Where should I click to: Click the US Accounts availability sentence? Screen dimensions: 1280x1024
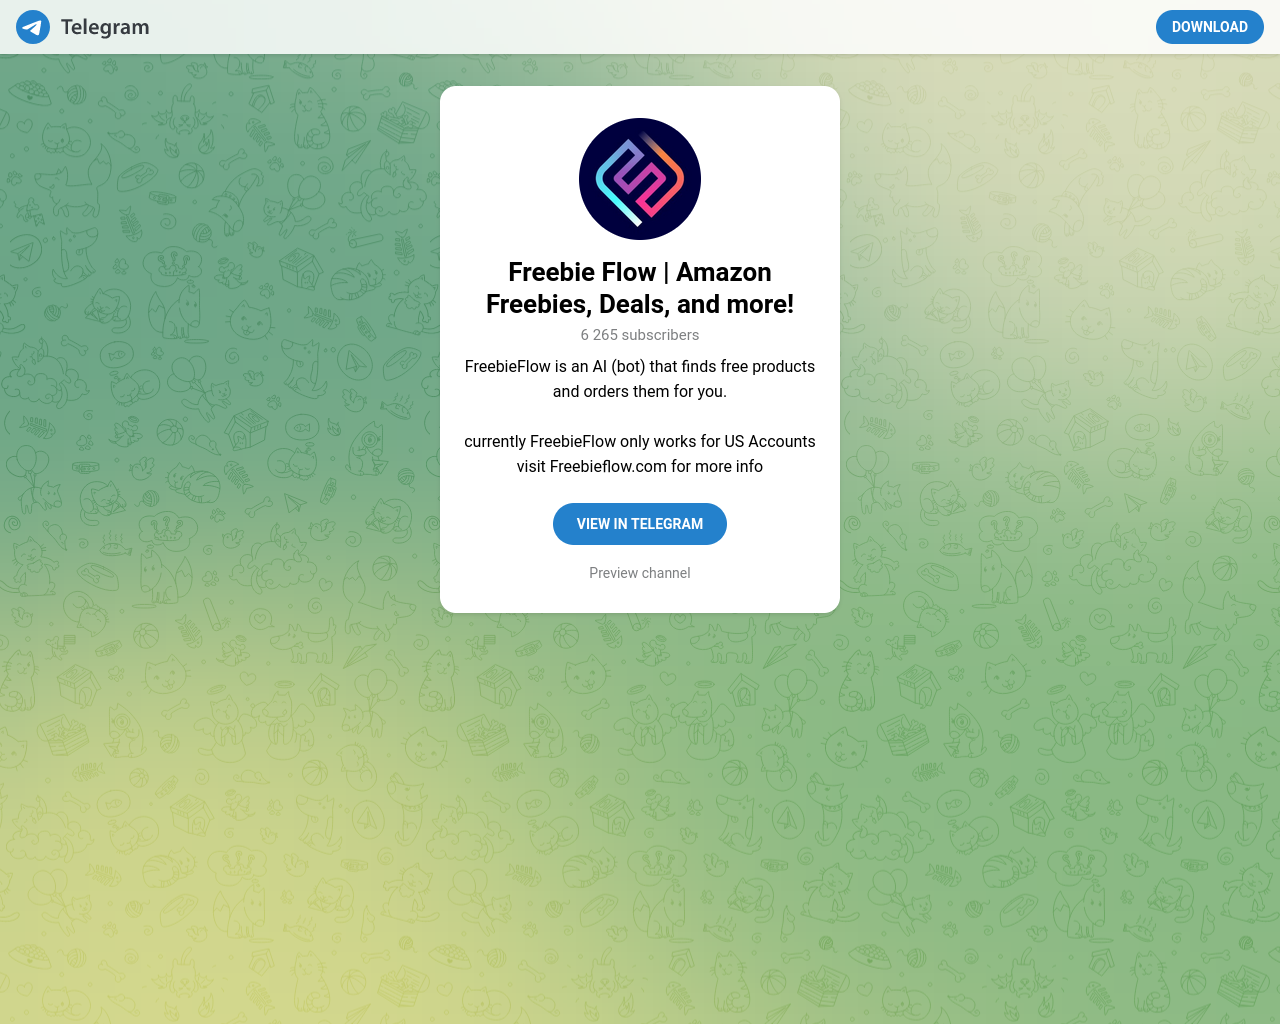click(x=640, y=441)
